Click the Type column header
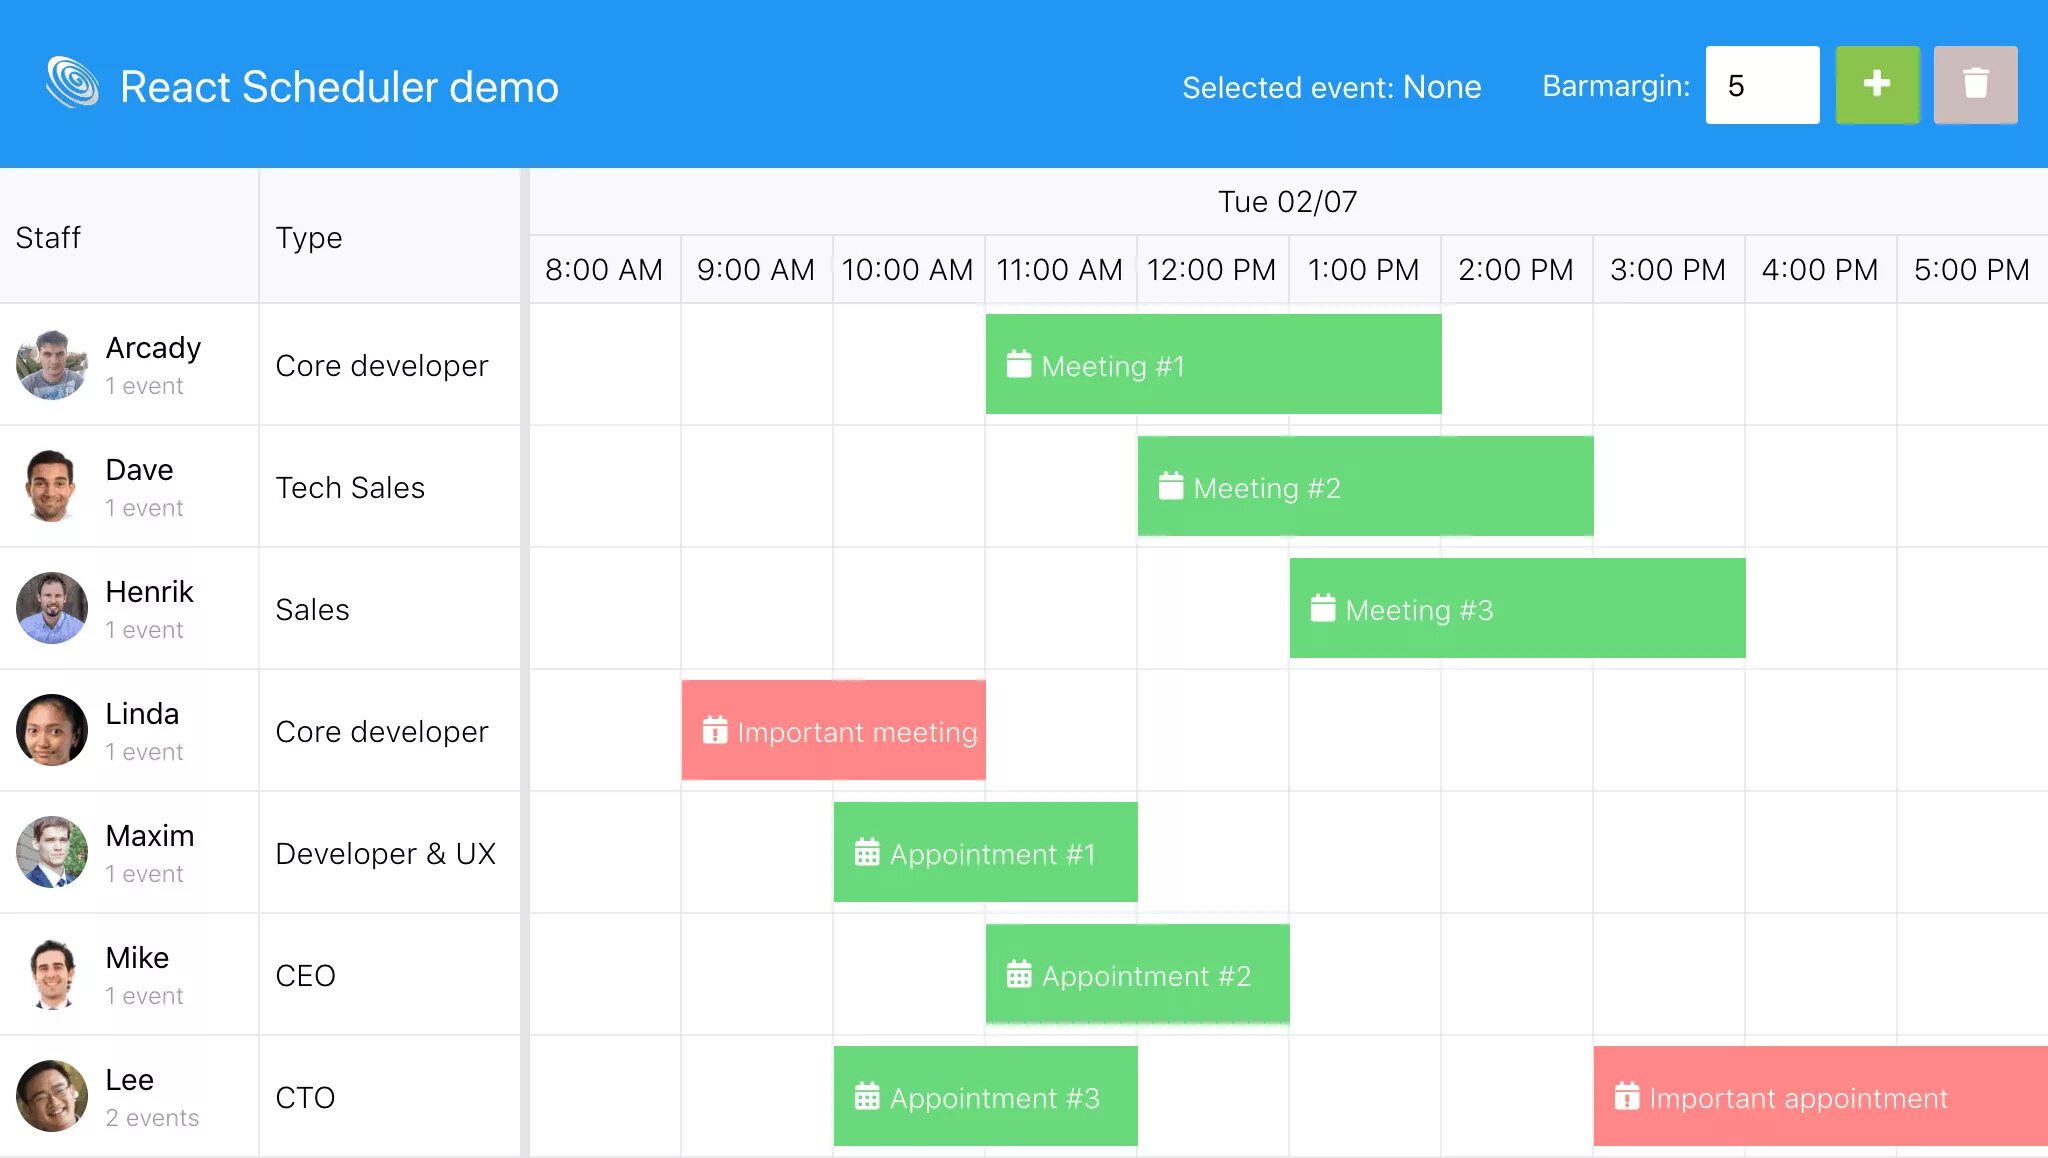This screenshot has height=1158, width=2048. click(308, 238)
